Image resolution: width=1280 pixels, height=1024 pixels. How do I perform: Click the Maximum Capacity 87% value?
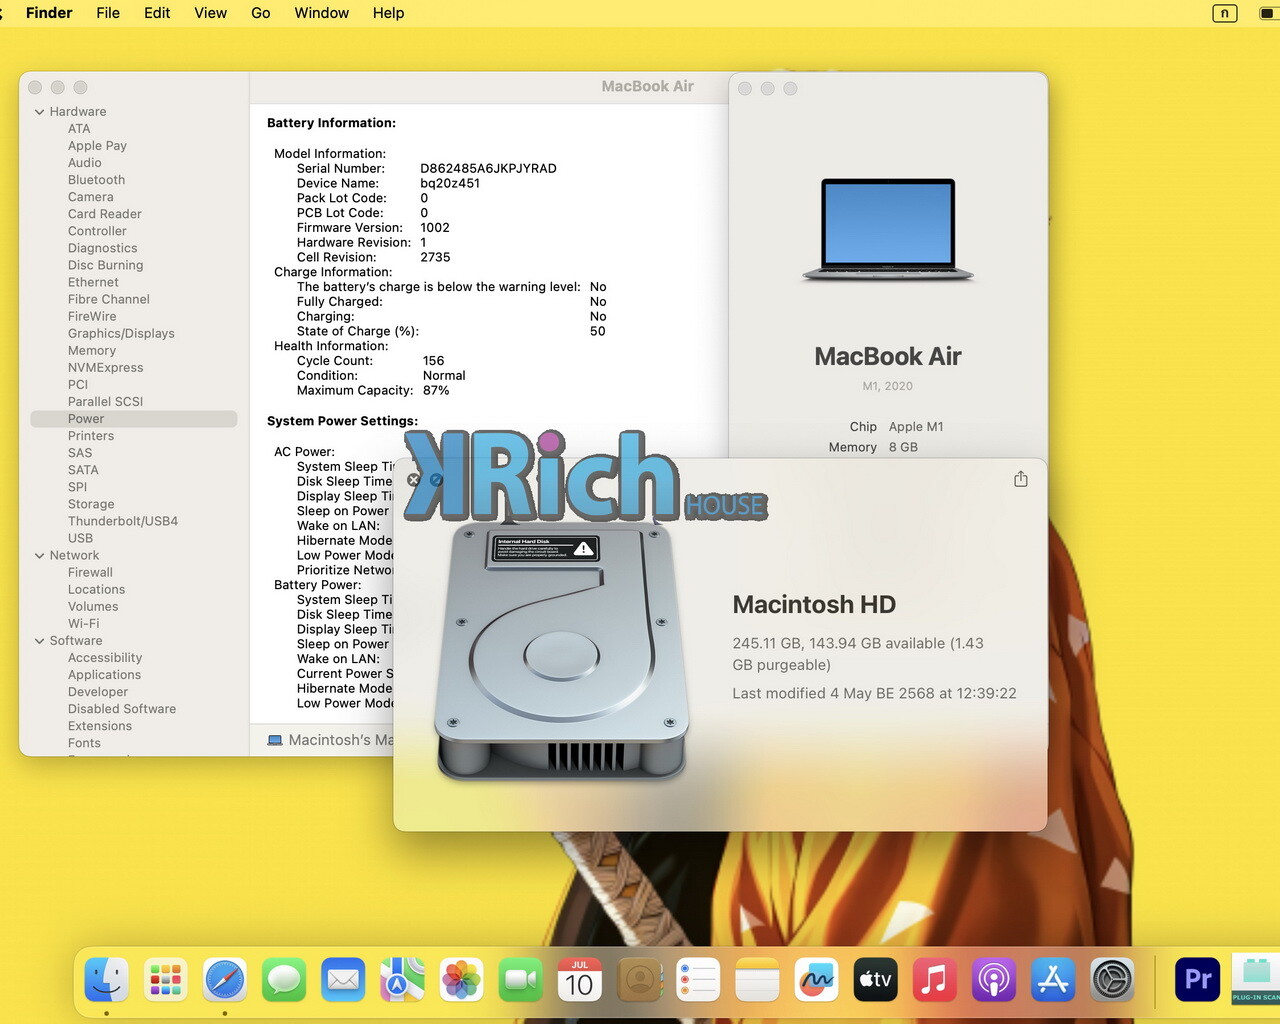[436, 391]
